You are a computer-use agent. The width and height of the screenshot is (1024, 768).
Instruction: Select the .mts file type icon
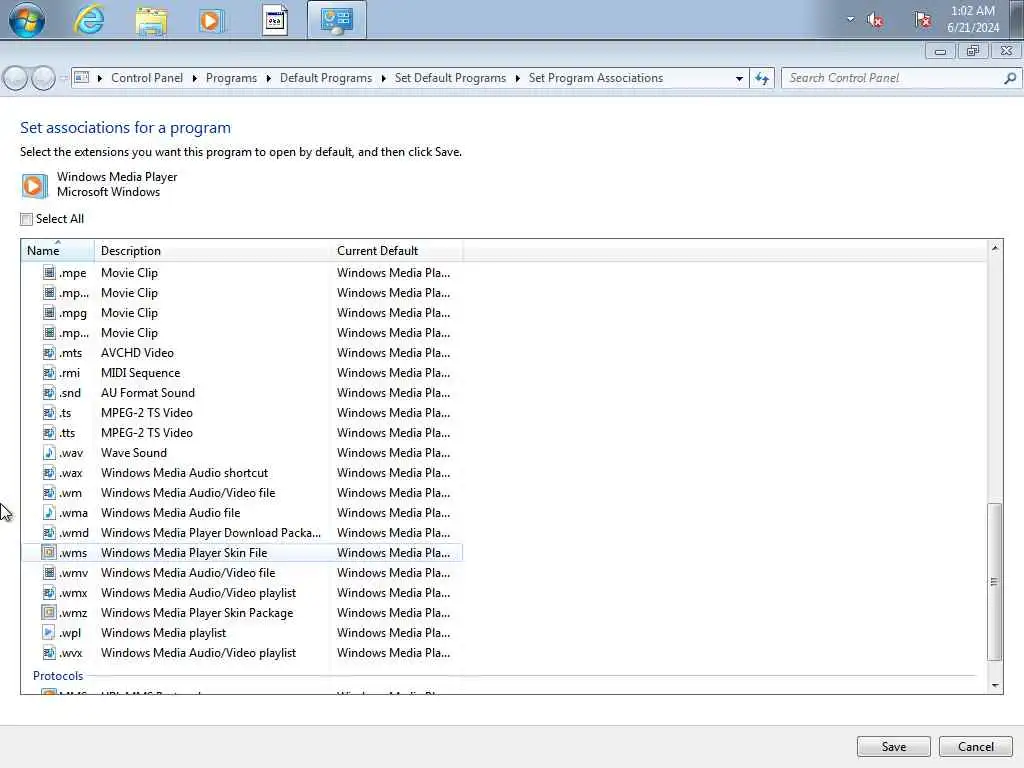point(49,353)
